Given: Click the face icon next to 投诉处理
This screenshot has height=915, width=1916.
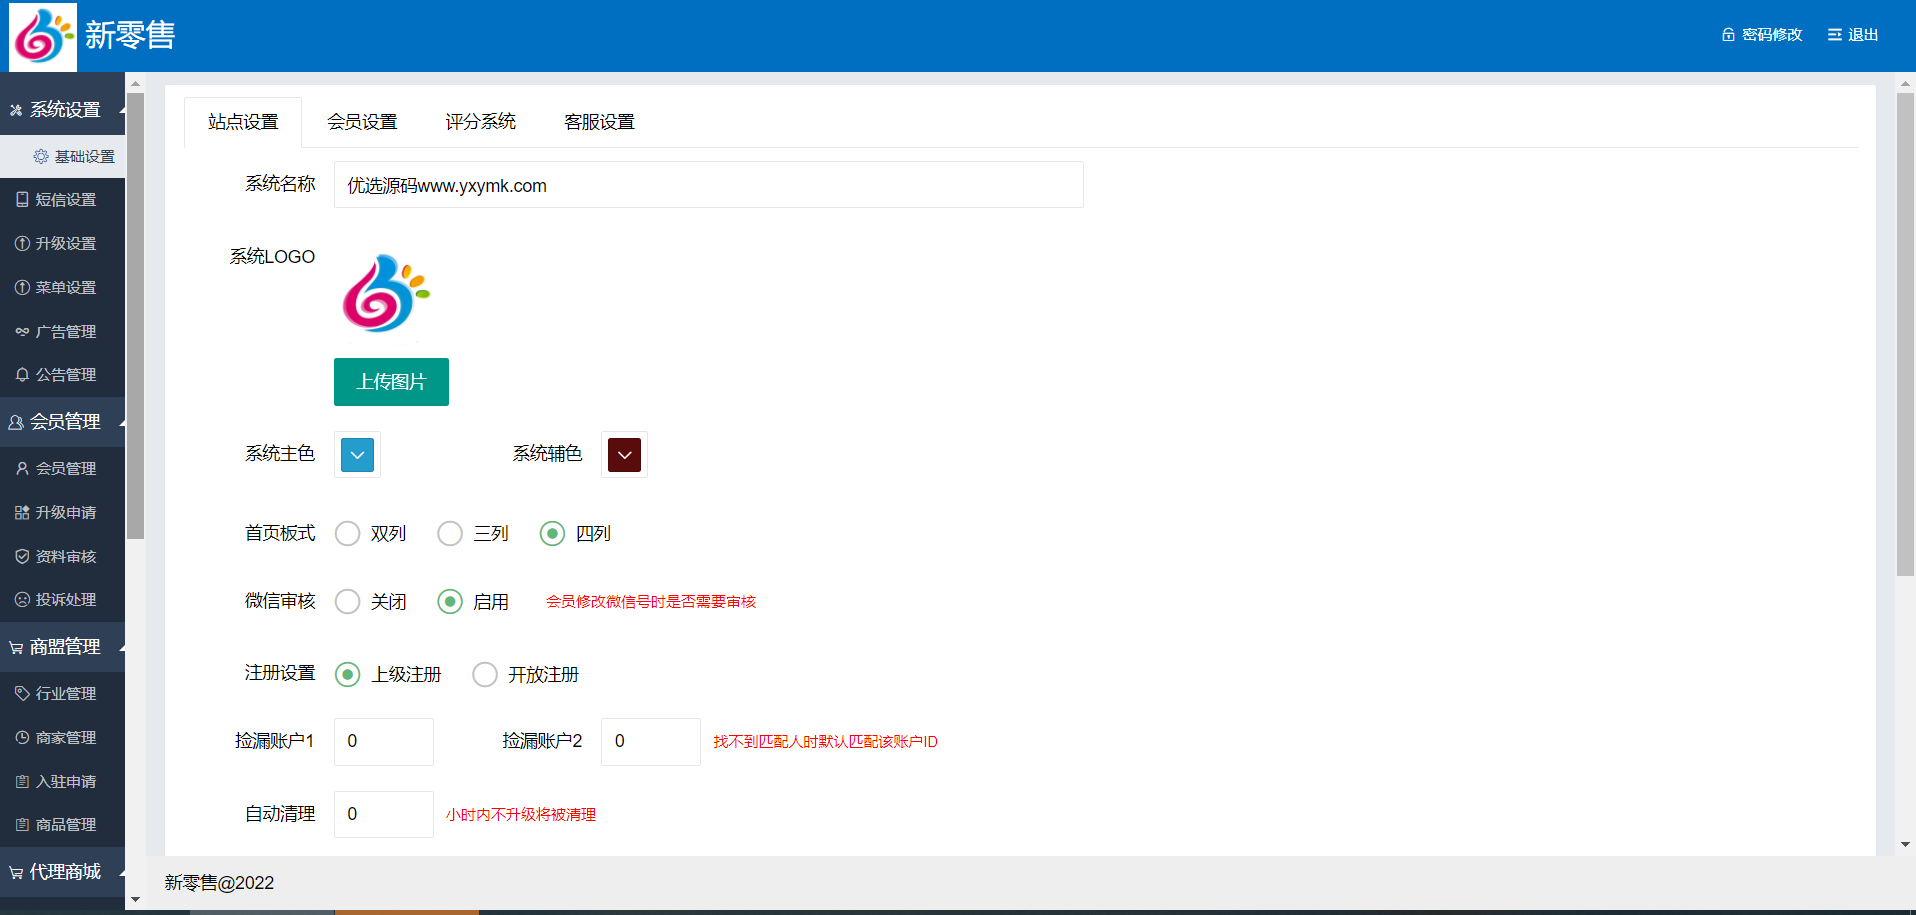Looking at the screenshot, I should coord(22,600).
